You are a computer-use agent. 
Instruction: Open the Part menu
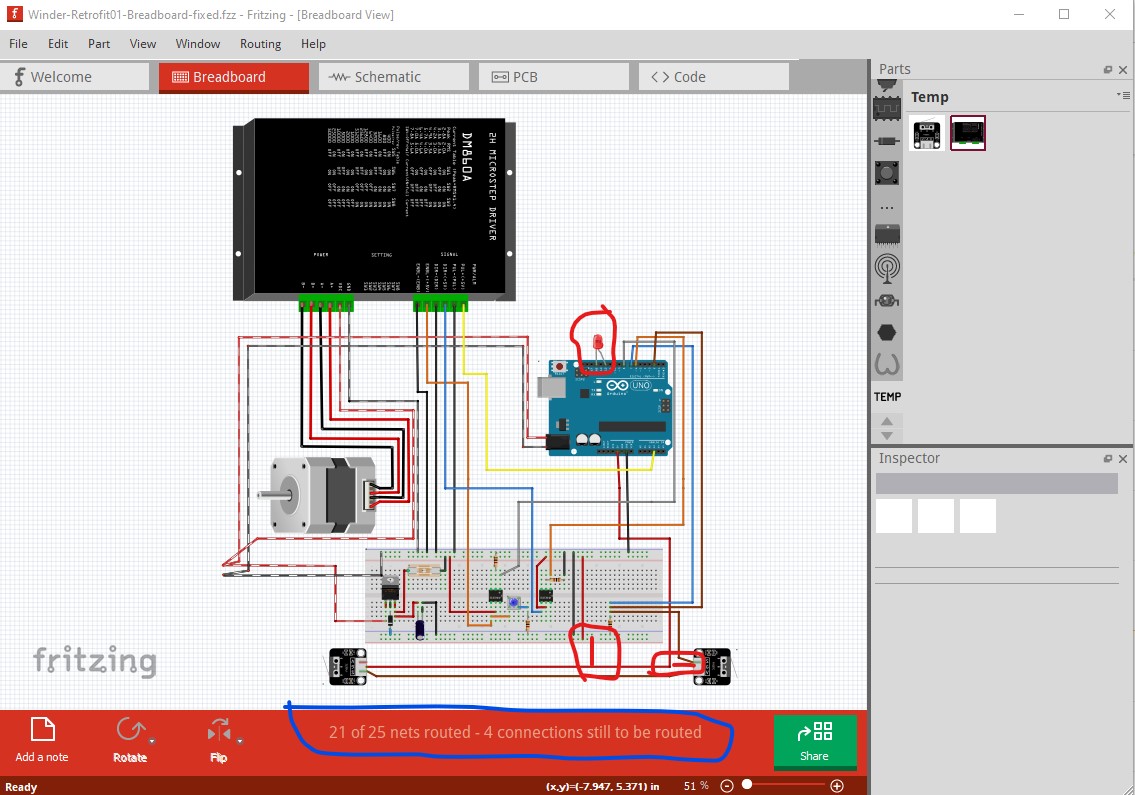[99, 43]
